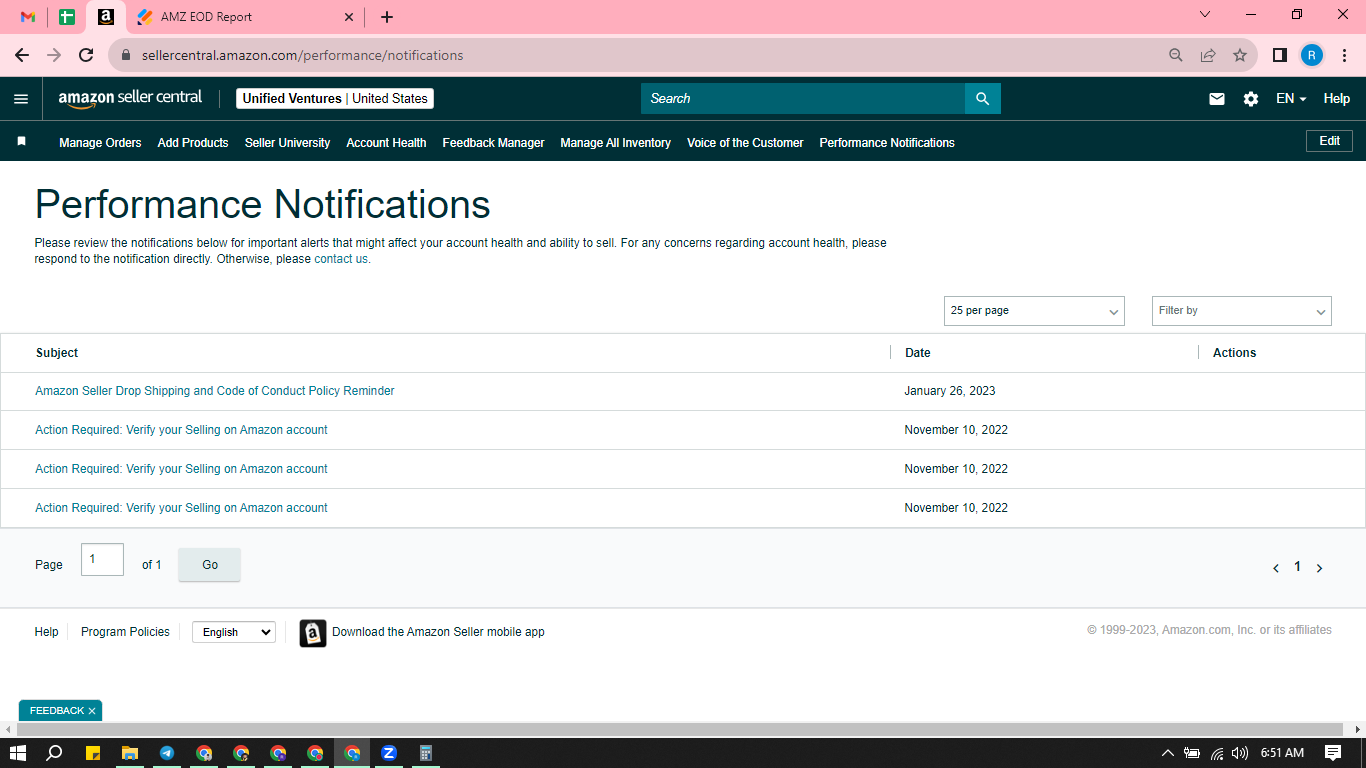Expand the EN language dropdown
Viewport: 1366px width, 768px height.
coord(1291,98)
